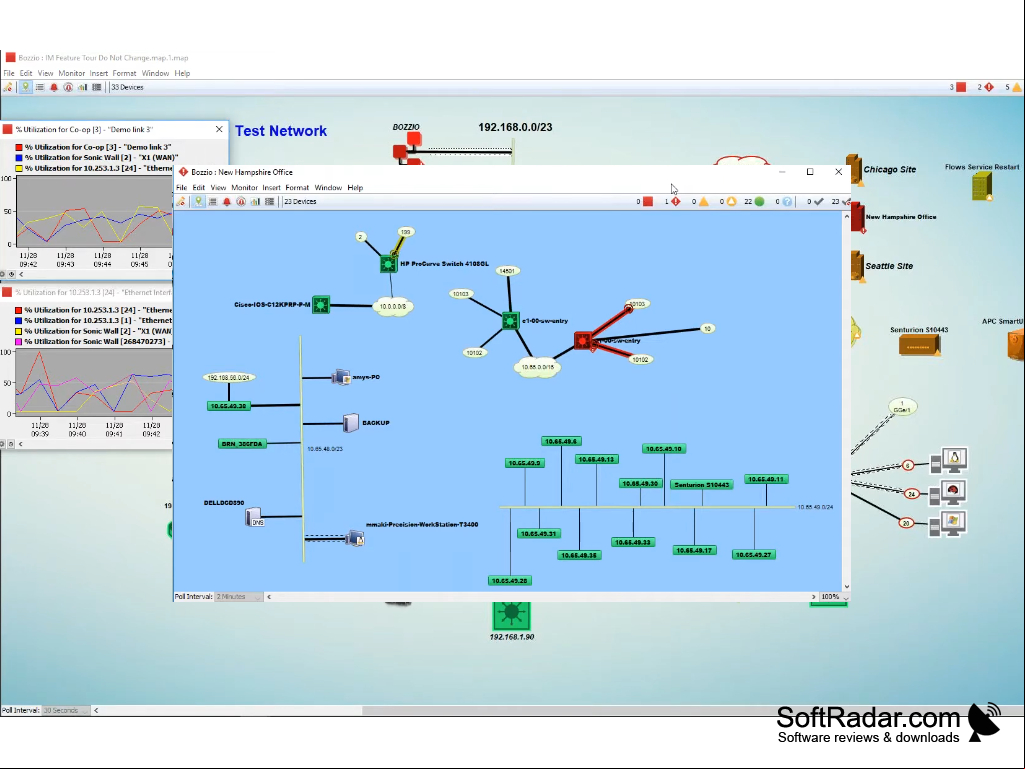Click the 192.168.1.90 switch icon

tap(511, 615)
